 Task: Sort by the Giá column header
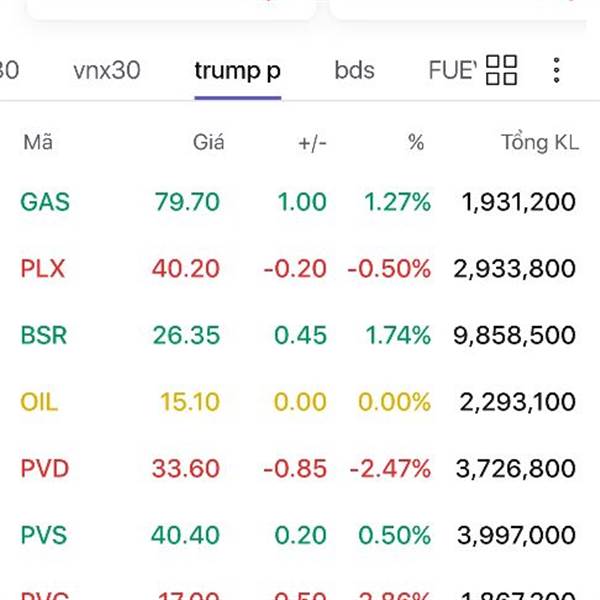pos(208,143)
